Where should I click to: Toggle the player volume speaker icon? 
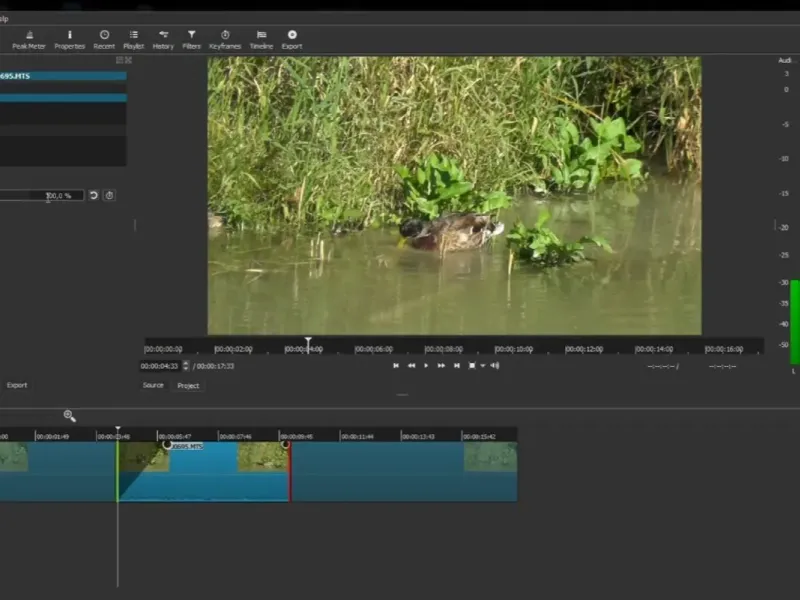click(x=495, y=366)
